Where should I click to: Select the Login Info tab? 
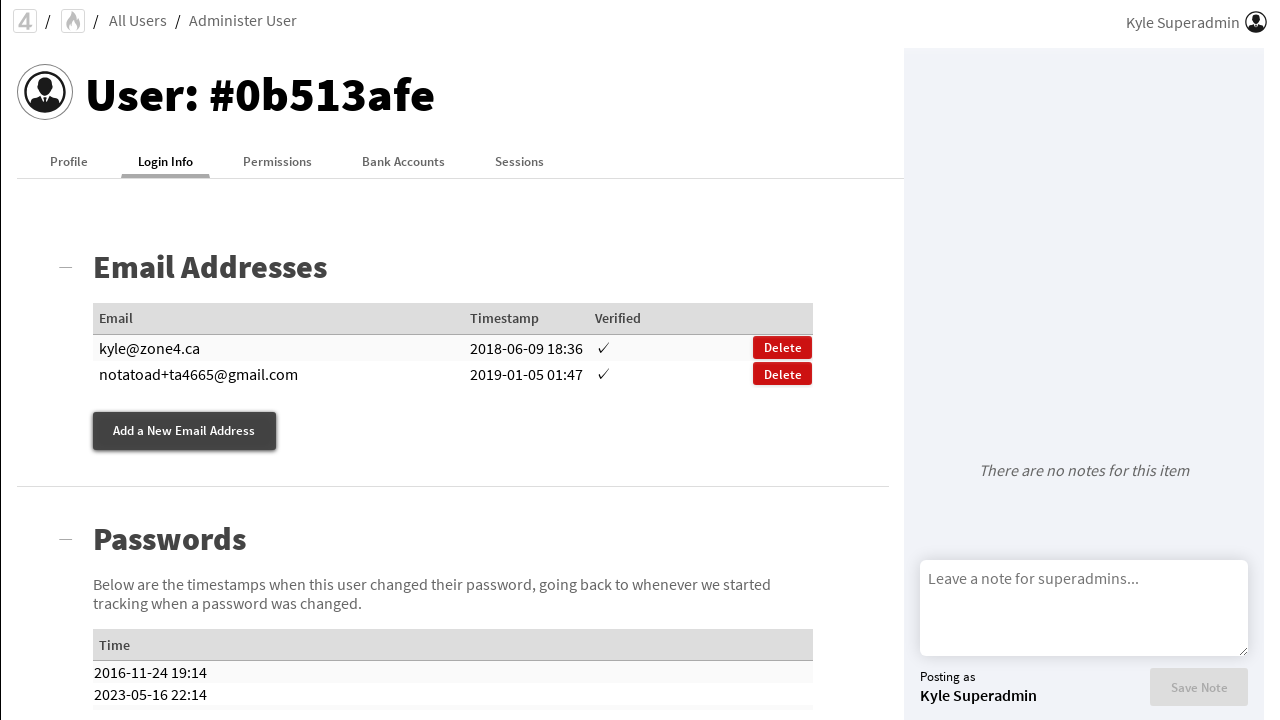[165, 162]
